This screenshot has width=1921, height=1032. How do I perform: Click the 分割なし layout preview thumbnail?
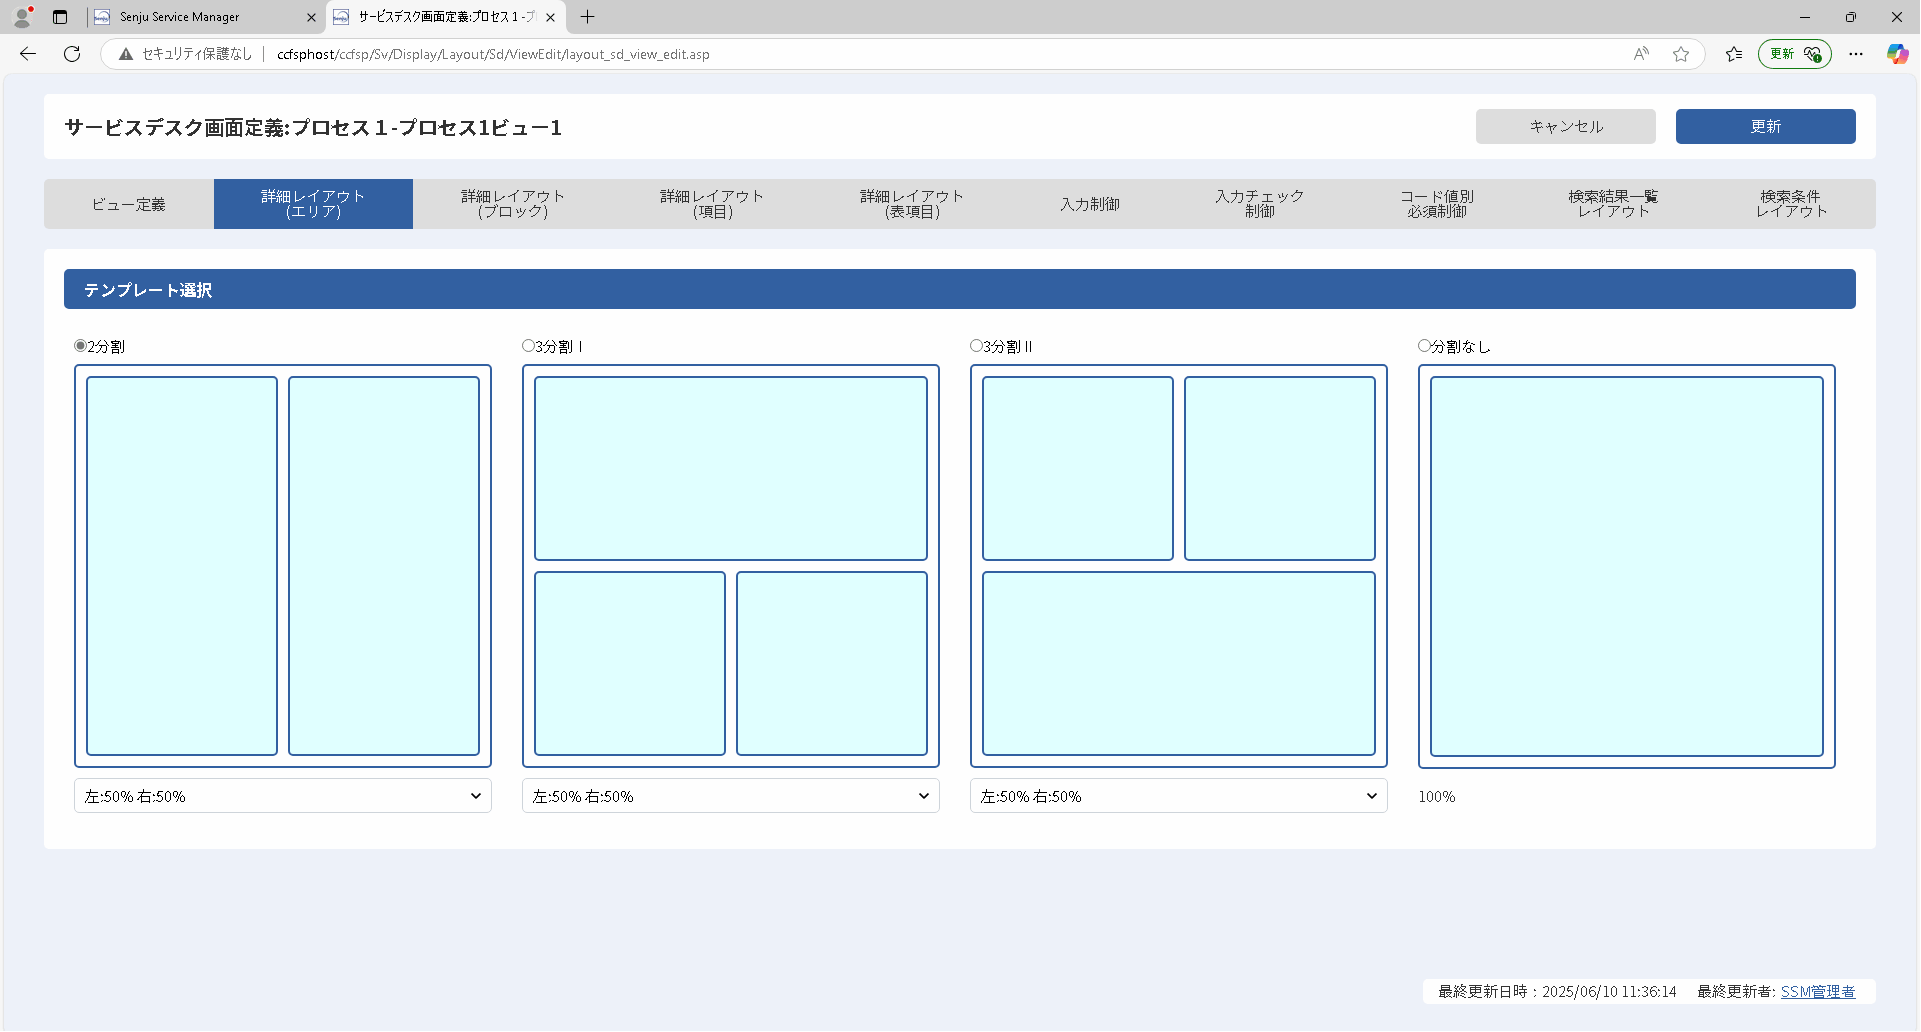point(1627,566)
